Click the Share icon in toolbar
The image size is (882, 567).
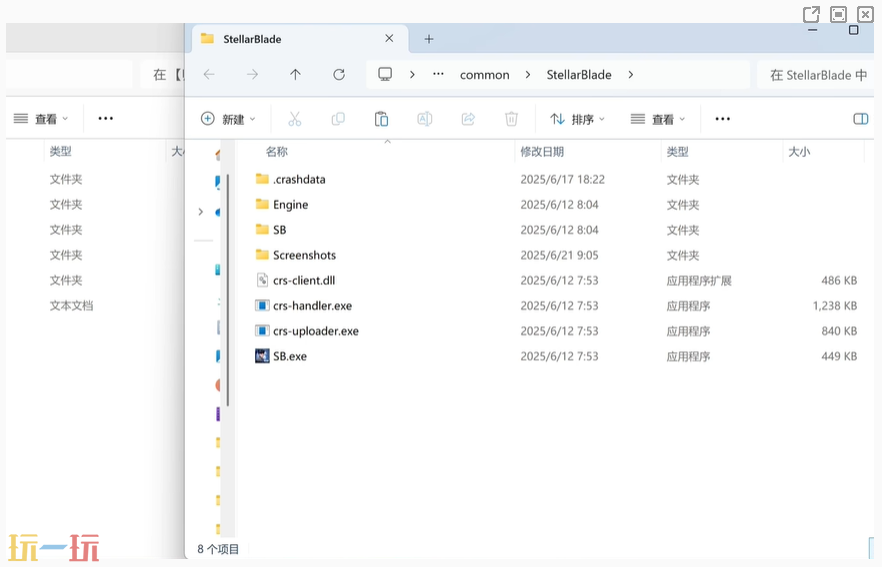point(468,119)
